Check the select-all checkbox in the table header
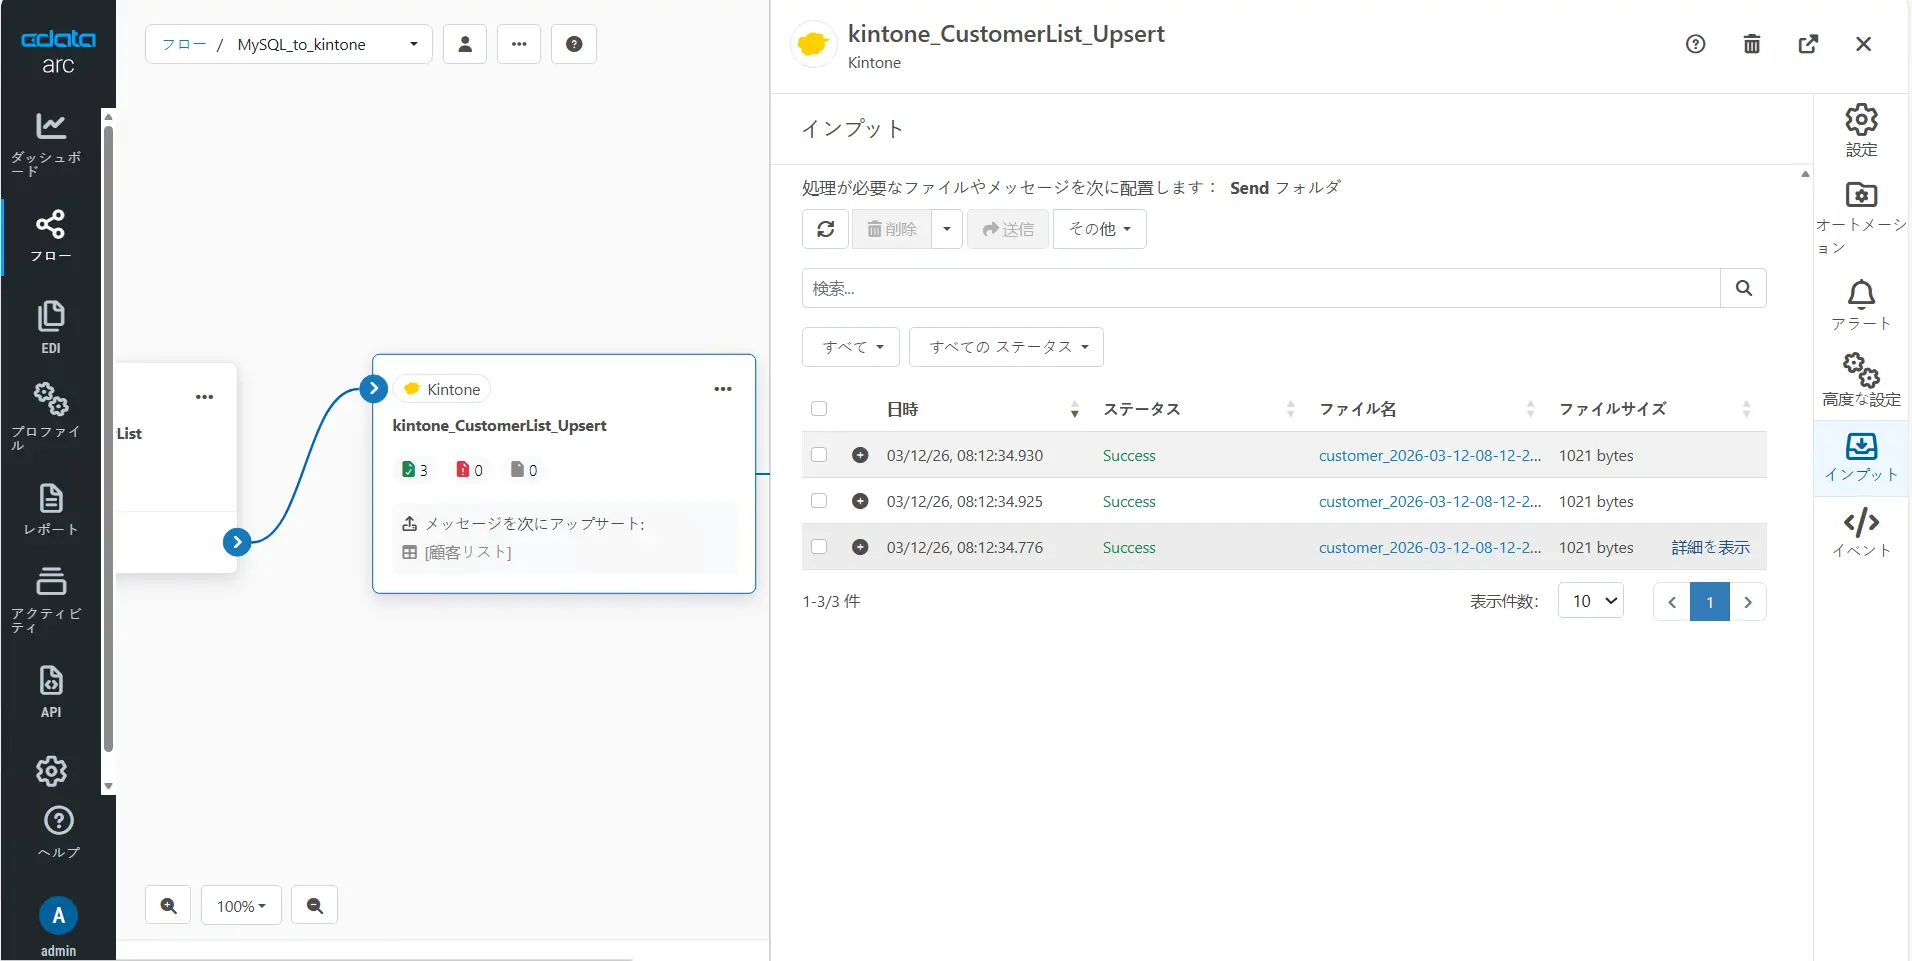 pos(818,408)
